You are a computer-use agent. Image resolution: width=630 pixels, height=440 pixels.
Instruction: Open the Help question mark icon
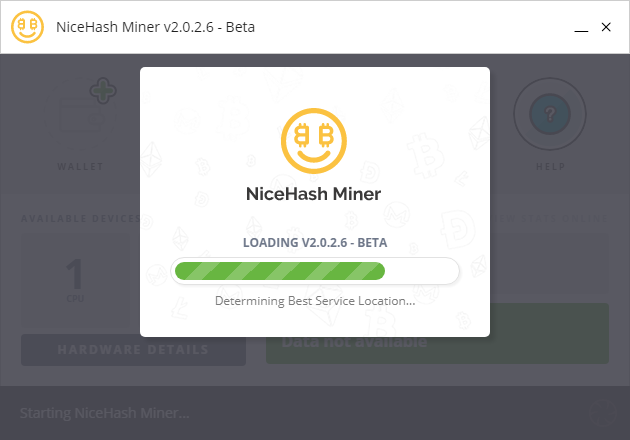(550, 114)
